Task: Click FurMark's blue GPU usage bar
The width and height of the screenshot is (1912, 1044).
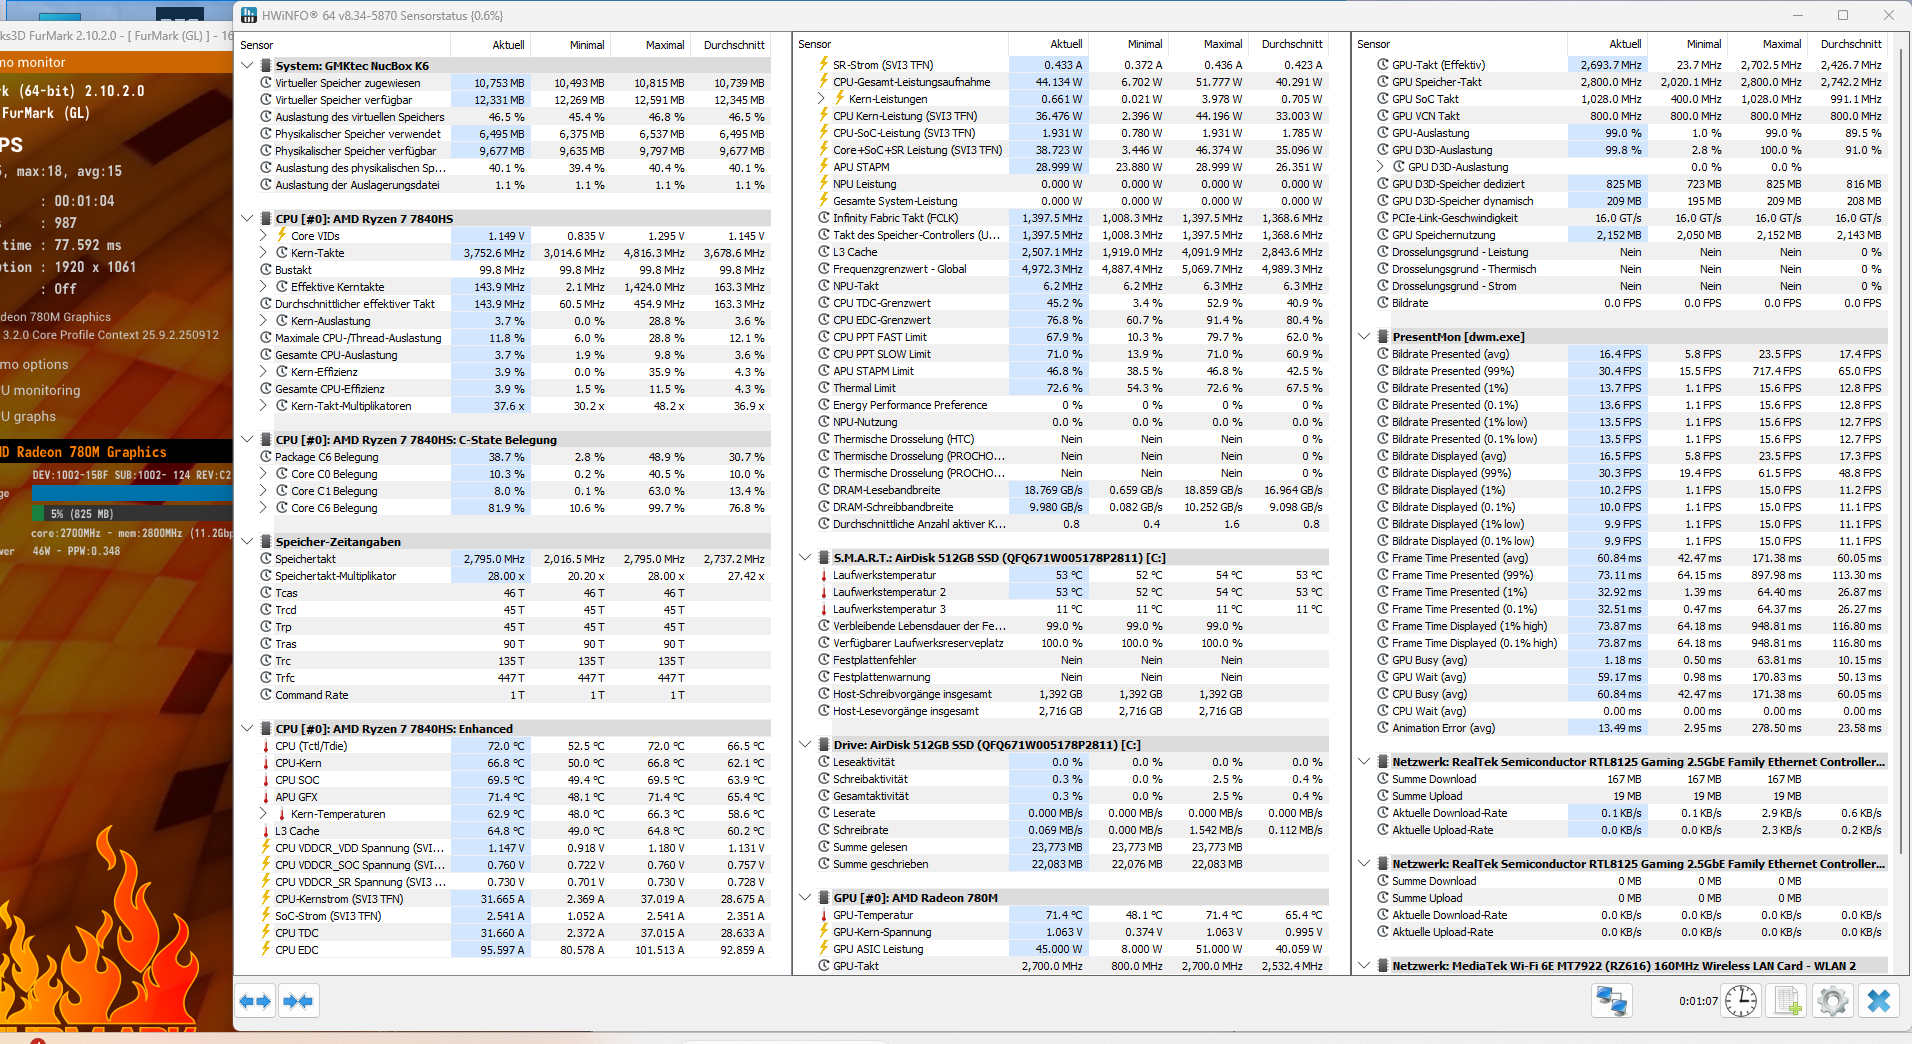Action: (x=132, y=493)
